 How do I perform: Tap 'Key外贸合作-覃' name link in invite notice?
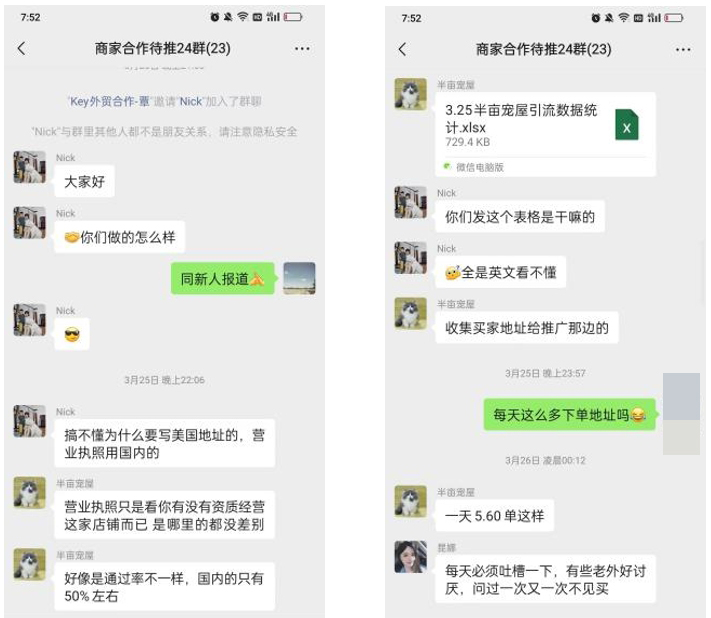[109, 102]
